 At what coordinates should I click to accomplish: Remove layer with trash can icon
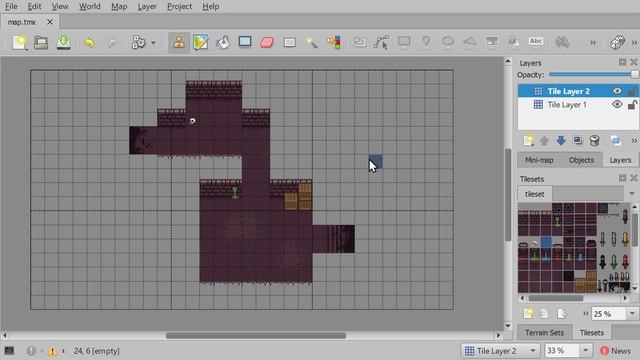[x=594, y=141]
